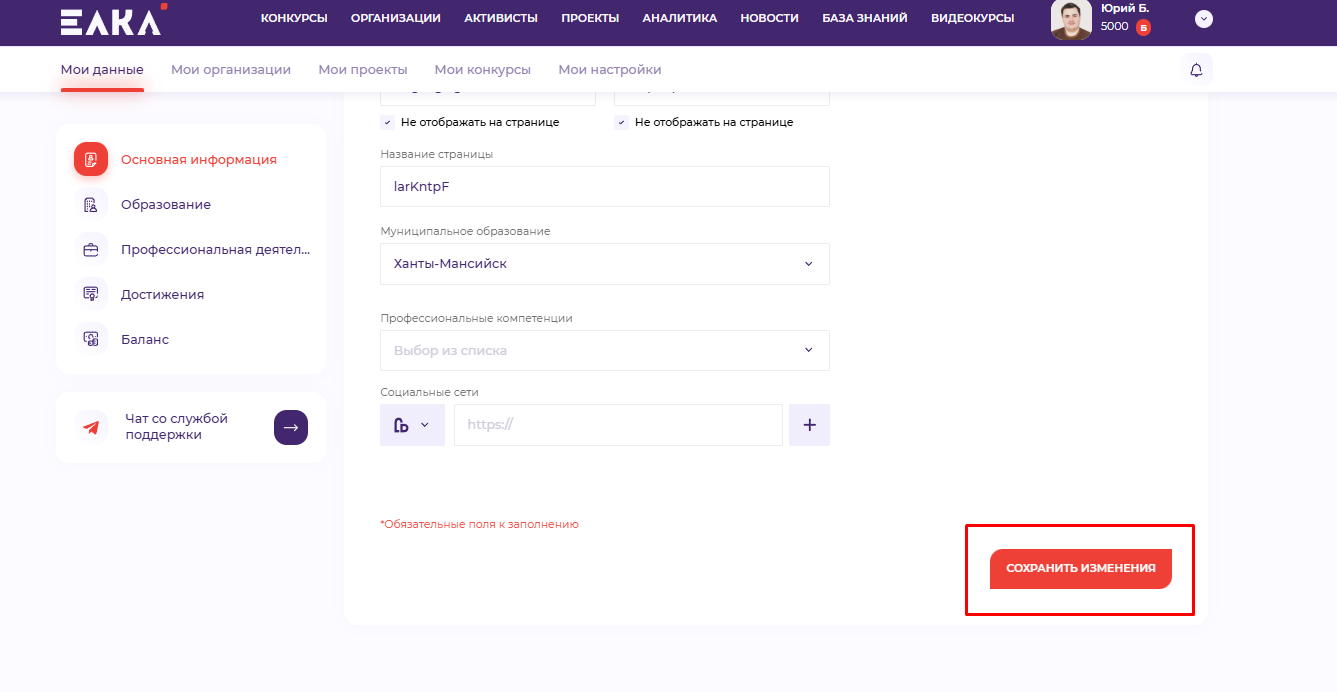Select the Профессиональная деятельность briefcase icon
Image resolution: width=1337 pixels, height=692 pixels.
point(91,250)
